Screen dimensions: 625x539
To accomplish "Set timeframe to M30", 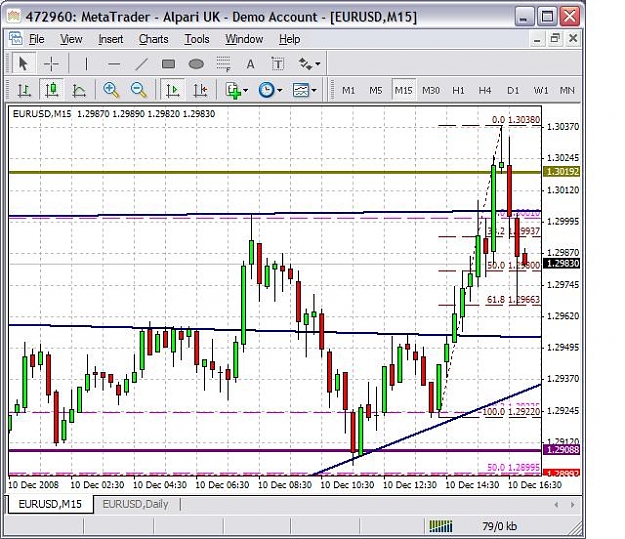I will click(431, 90).
